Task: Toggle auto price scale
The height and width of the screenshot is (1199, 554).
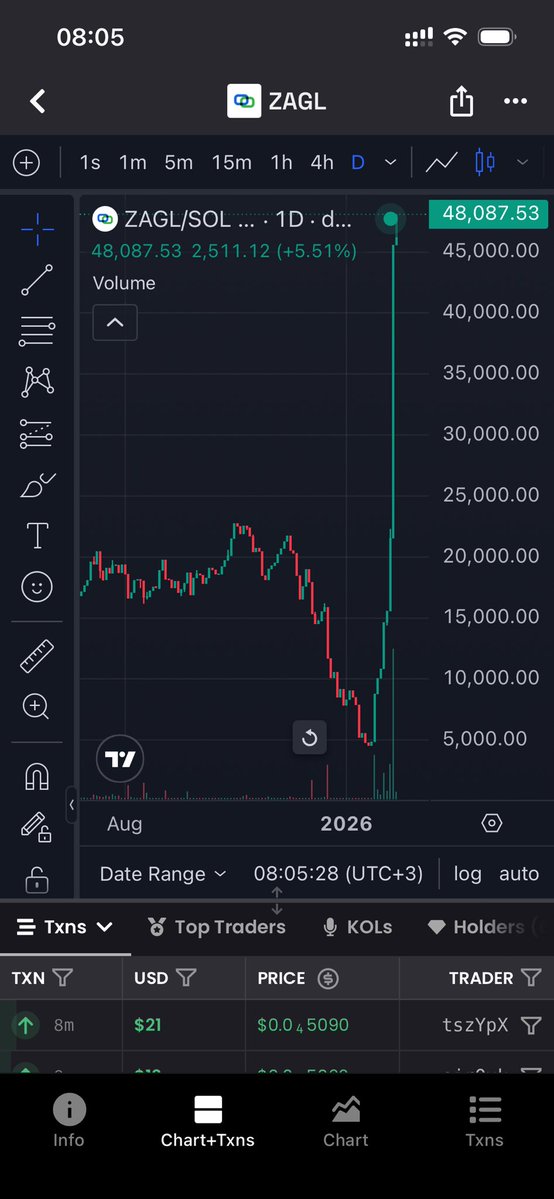Action: tap(520, 873)
